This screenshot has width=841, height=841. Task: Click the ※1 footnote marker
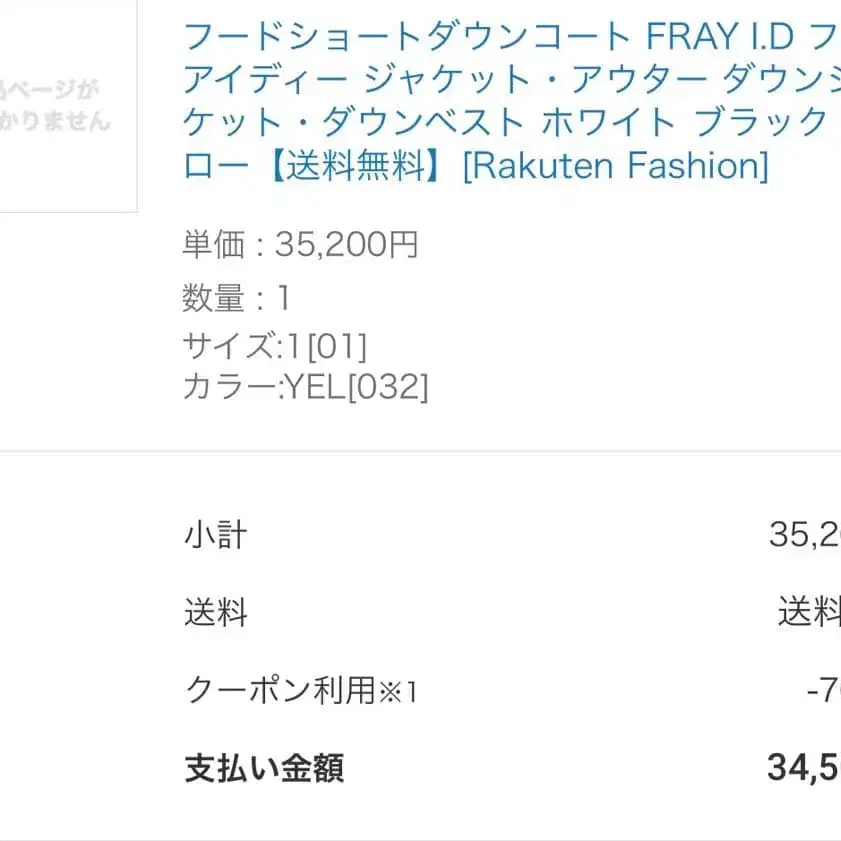[397, 691]
